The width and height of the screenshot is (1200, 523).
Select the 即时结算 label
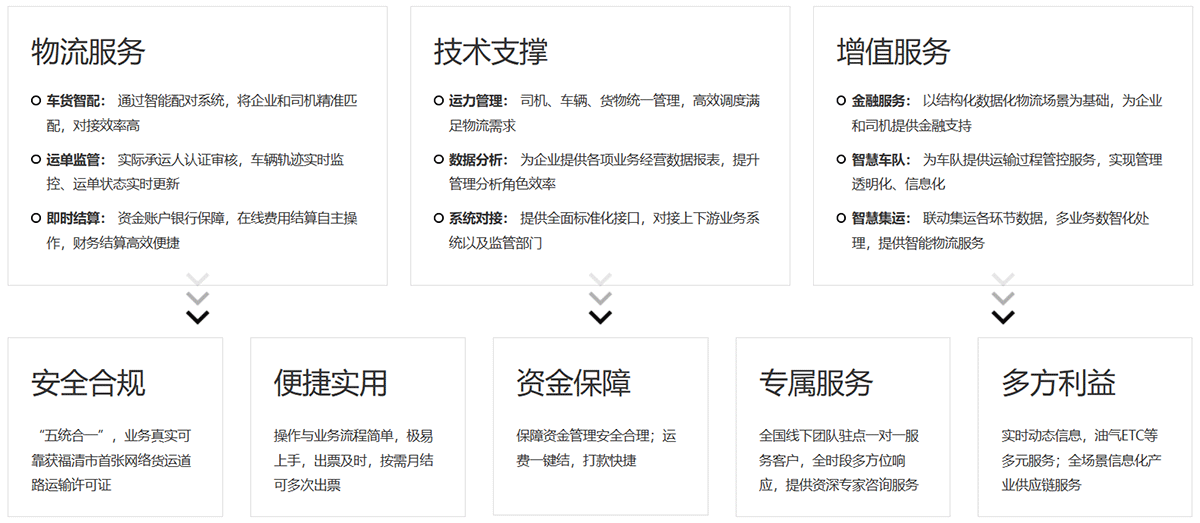pos(76,217)
